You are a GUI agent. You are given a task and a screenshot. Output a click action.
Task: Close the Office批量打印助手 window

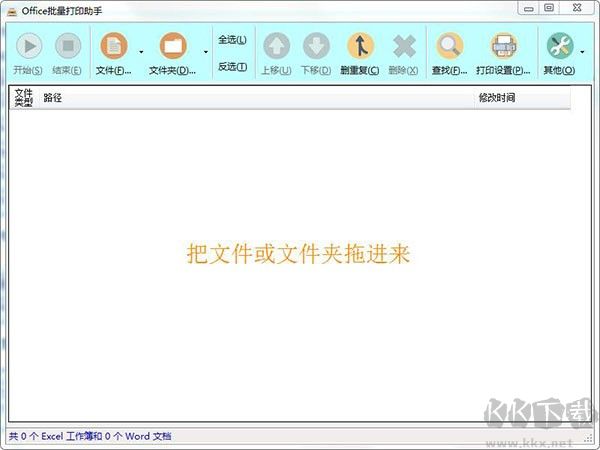pyautogui.click(x=577, y=8)
